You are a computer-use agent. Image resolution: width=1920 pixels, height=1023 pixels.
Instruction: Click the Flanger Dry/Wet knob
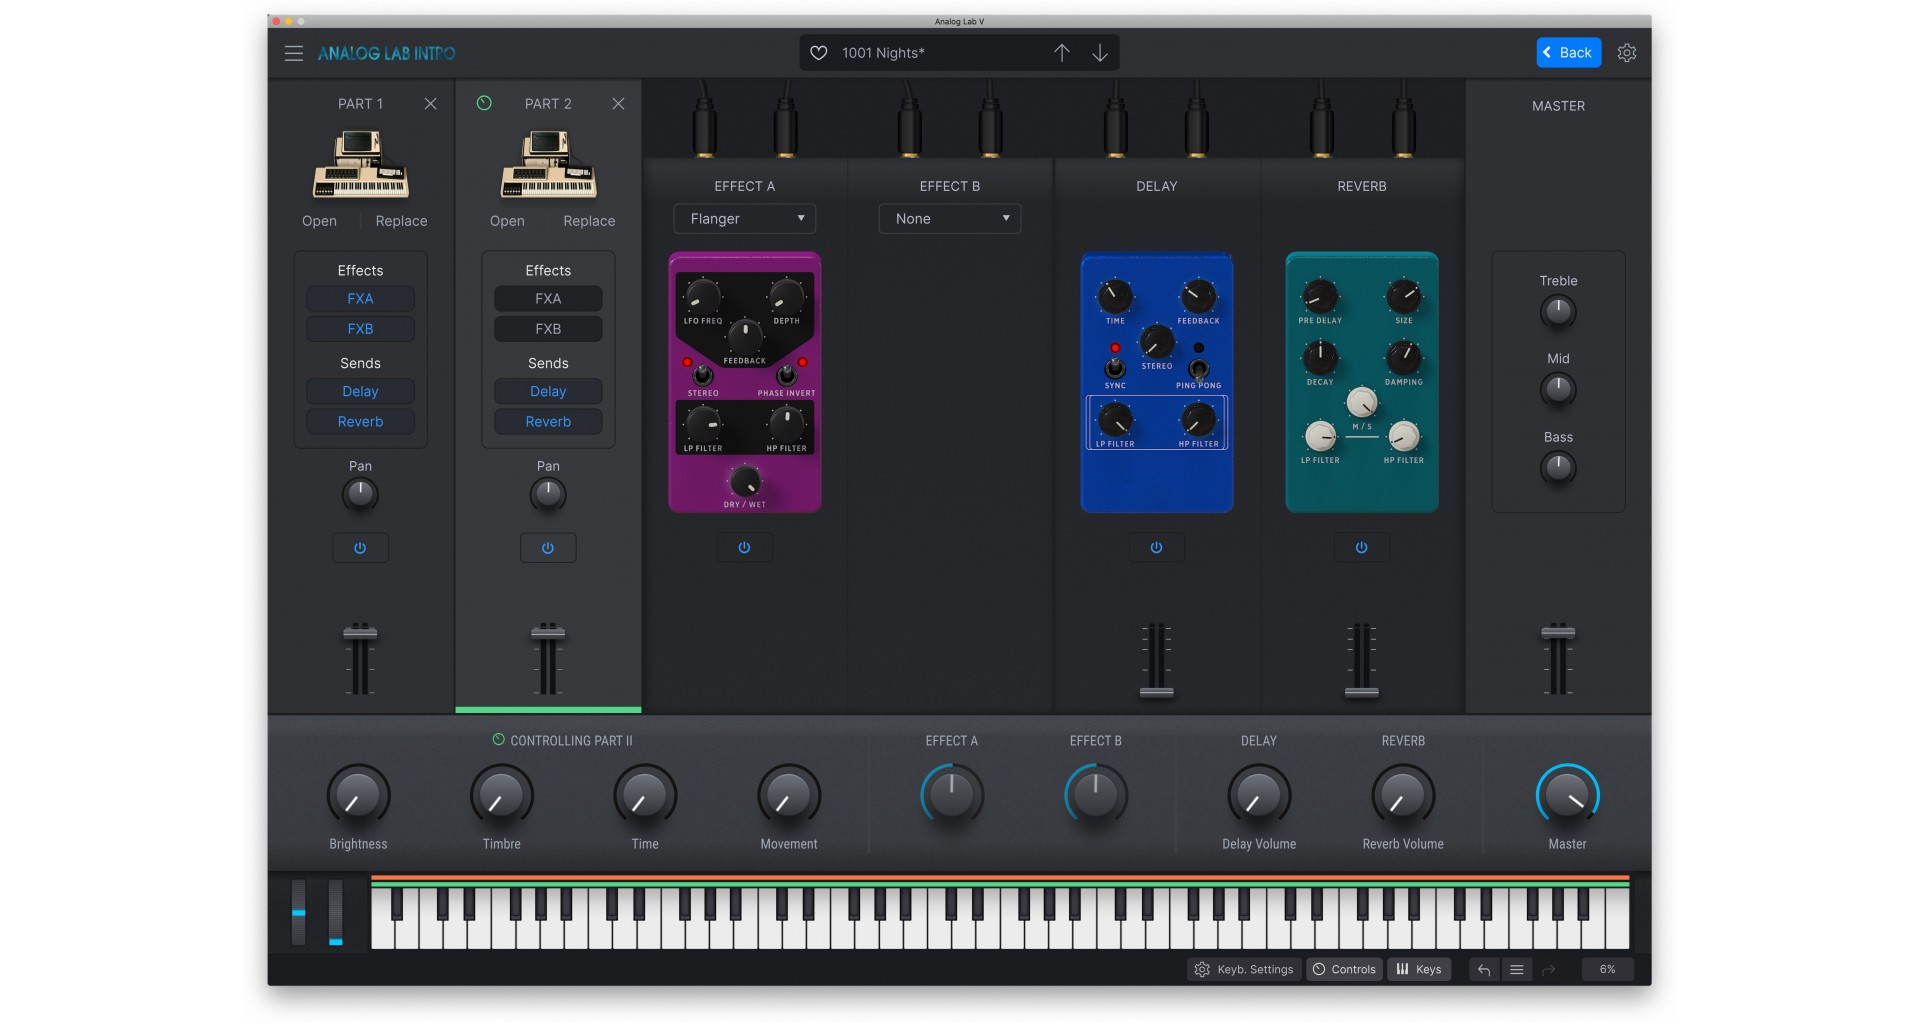745,482
